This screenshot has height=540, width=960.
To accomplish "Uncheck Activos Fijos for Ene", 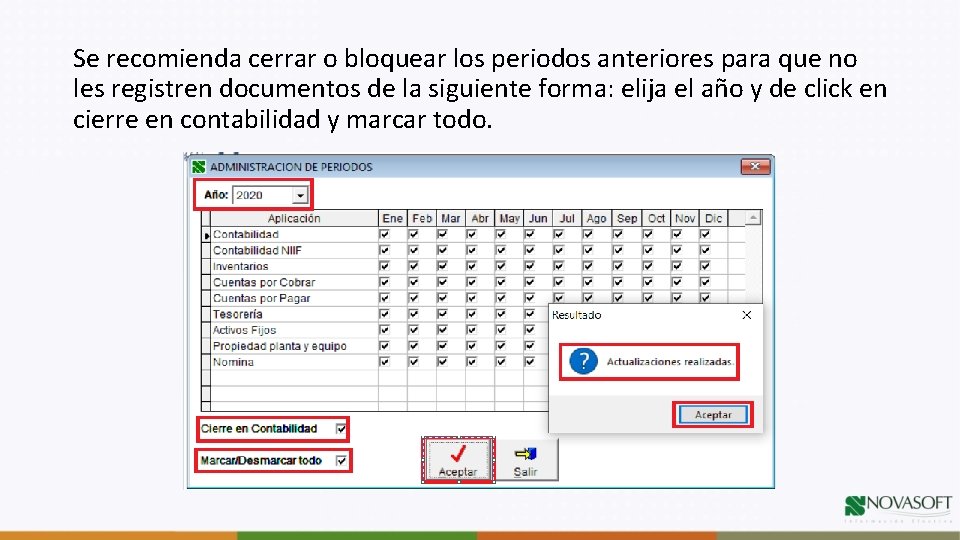I will [384, 330].
